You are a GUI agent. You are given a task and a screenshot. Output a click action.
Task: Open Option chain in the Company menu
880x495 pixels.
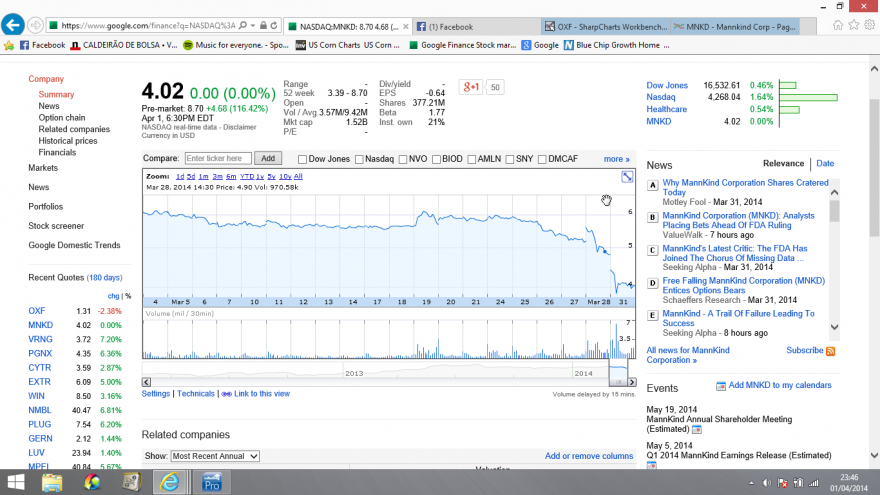pos(62,117)
